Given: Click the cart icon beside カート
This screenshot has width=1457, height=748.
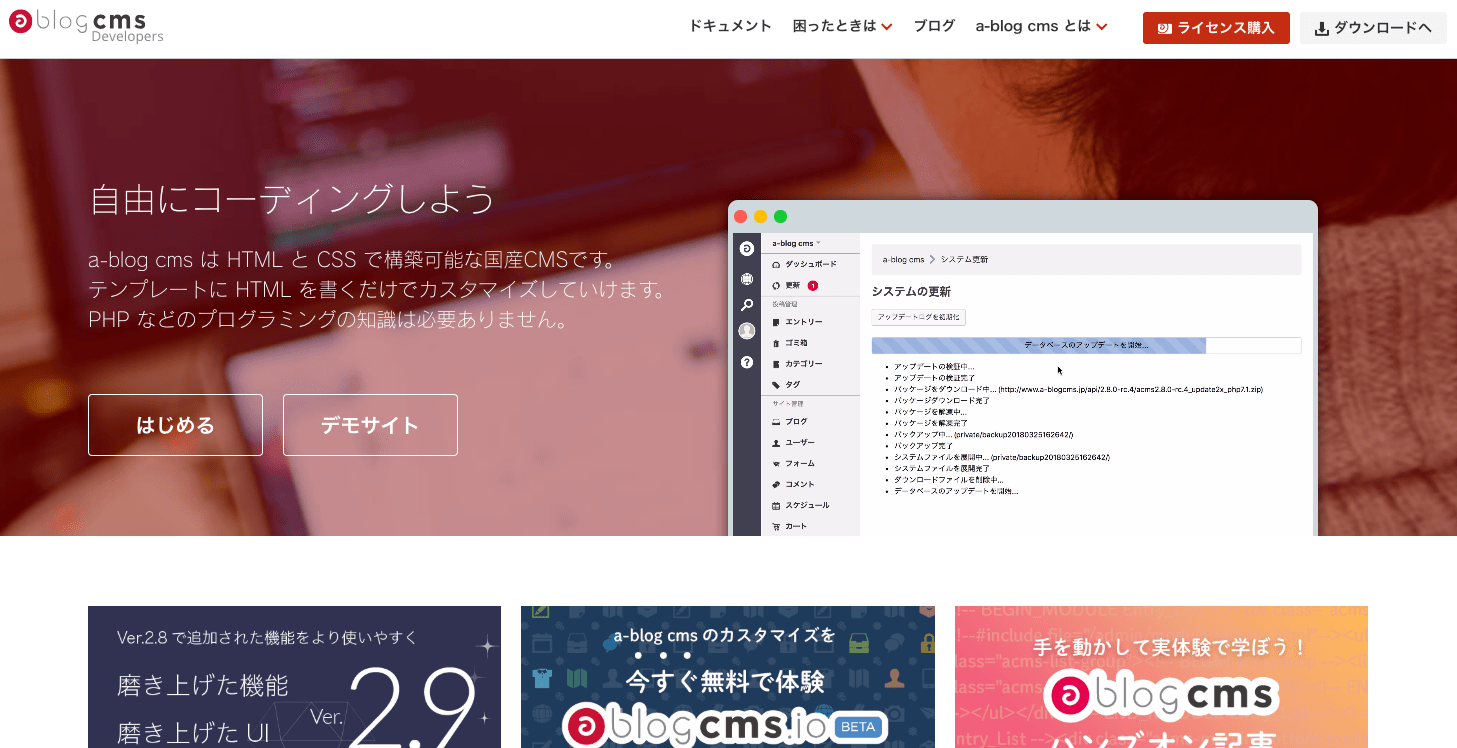Looking at the screenshot, I should tap(776, 527).
